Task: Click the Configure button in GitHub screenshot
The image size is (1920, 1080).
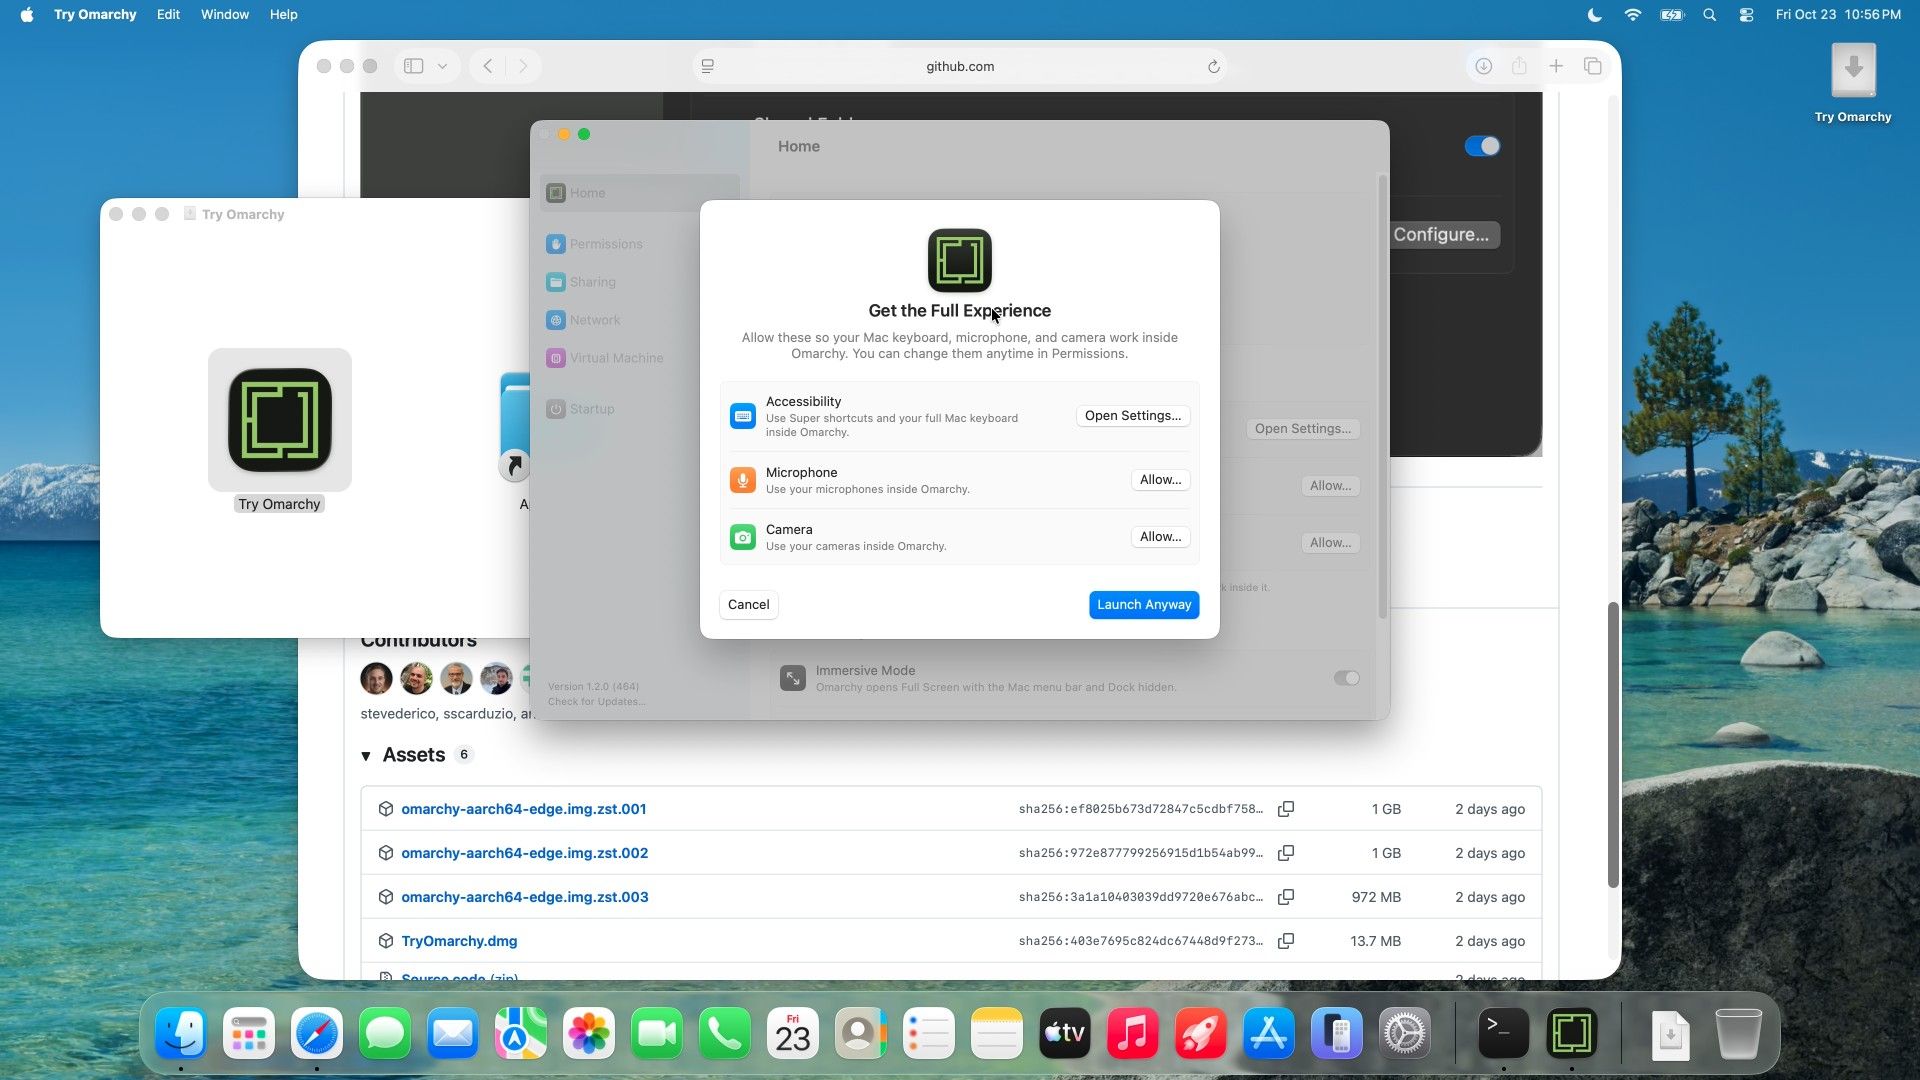Action: 1441,235
